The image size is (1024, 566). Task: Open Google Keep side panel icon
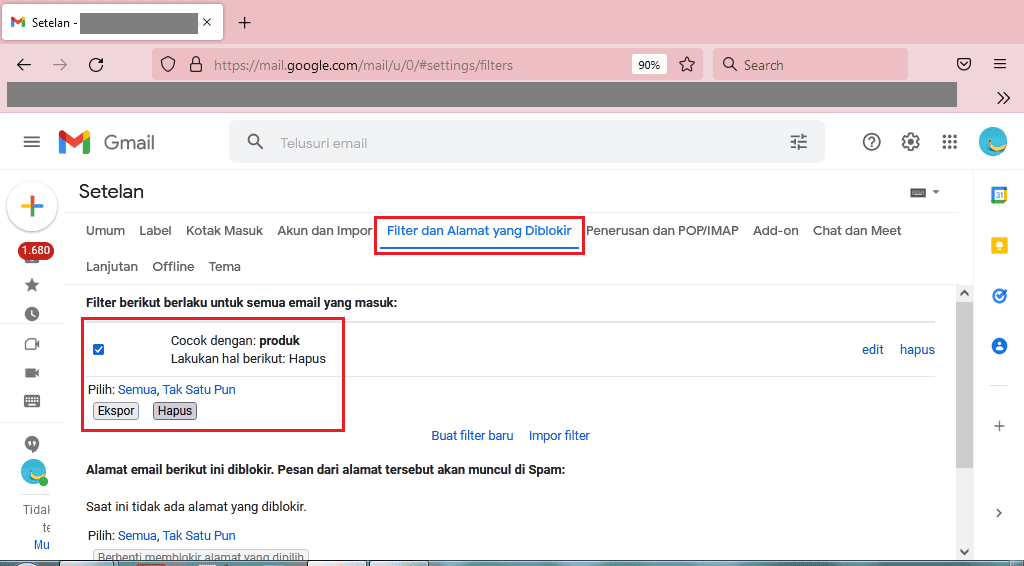pos(999,245)
